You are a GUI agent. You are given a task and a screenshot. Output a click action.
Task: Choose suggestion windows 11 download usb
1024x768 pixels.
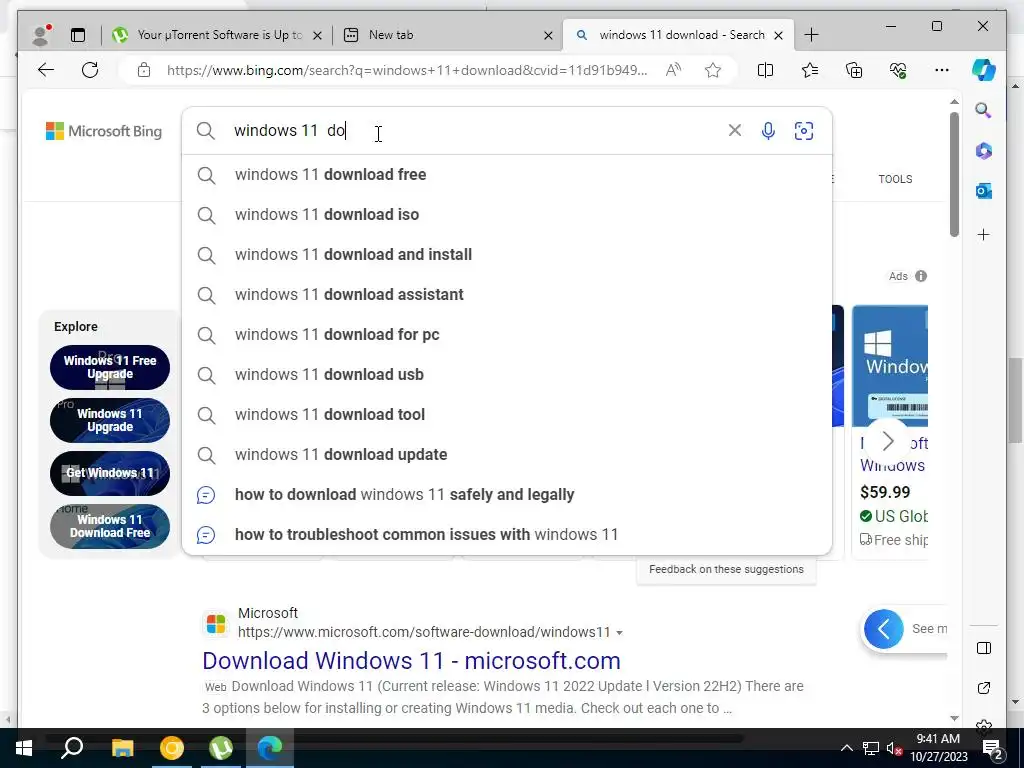point(507,374)
